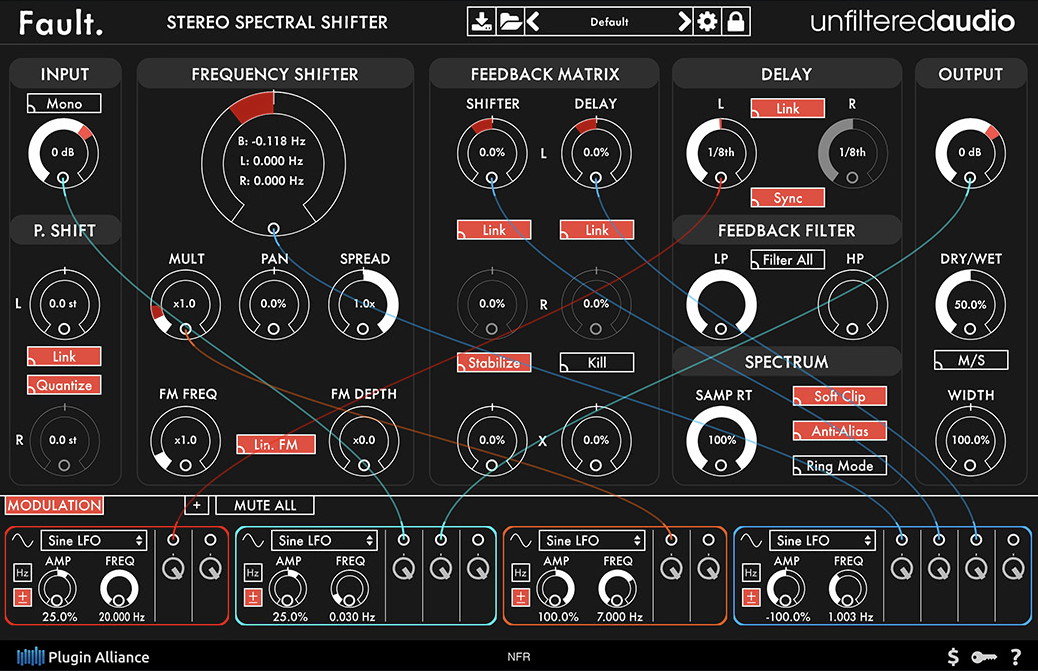Save current preset using the download icon

(x=482, y=20)
